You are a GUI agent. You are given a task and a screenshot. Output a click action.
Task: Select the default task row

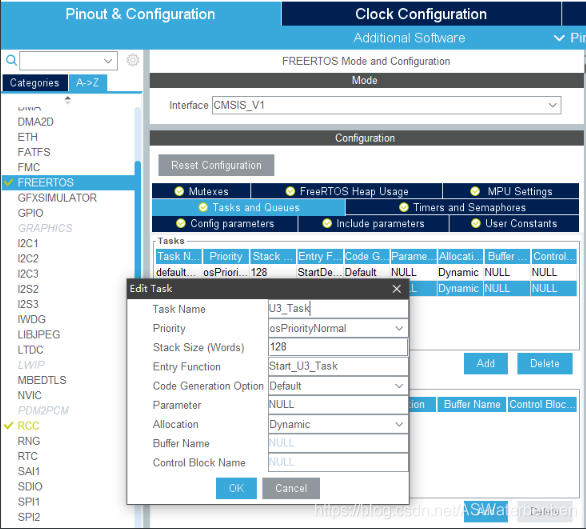(x=366, y=272)
